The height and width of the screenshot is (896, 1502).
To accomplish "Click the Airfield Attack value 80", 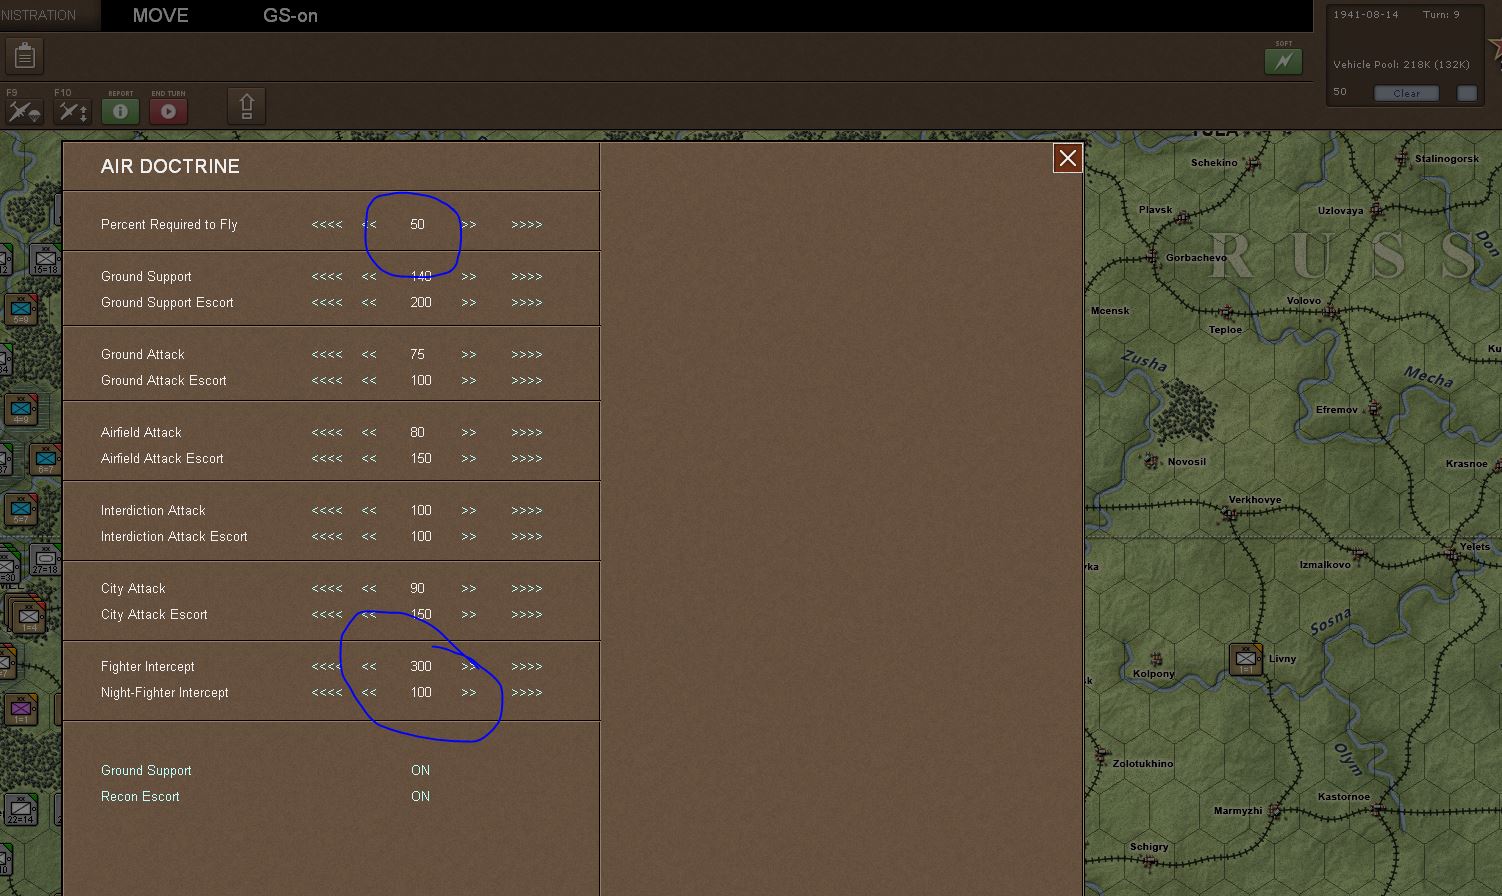I will point(417,432).
